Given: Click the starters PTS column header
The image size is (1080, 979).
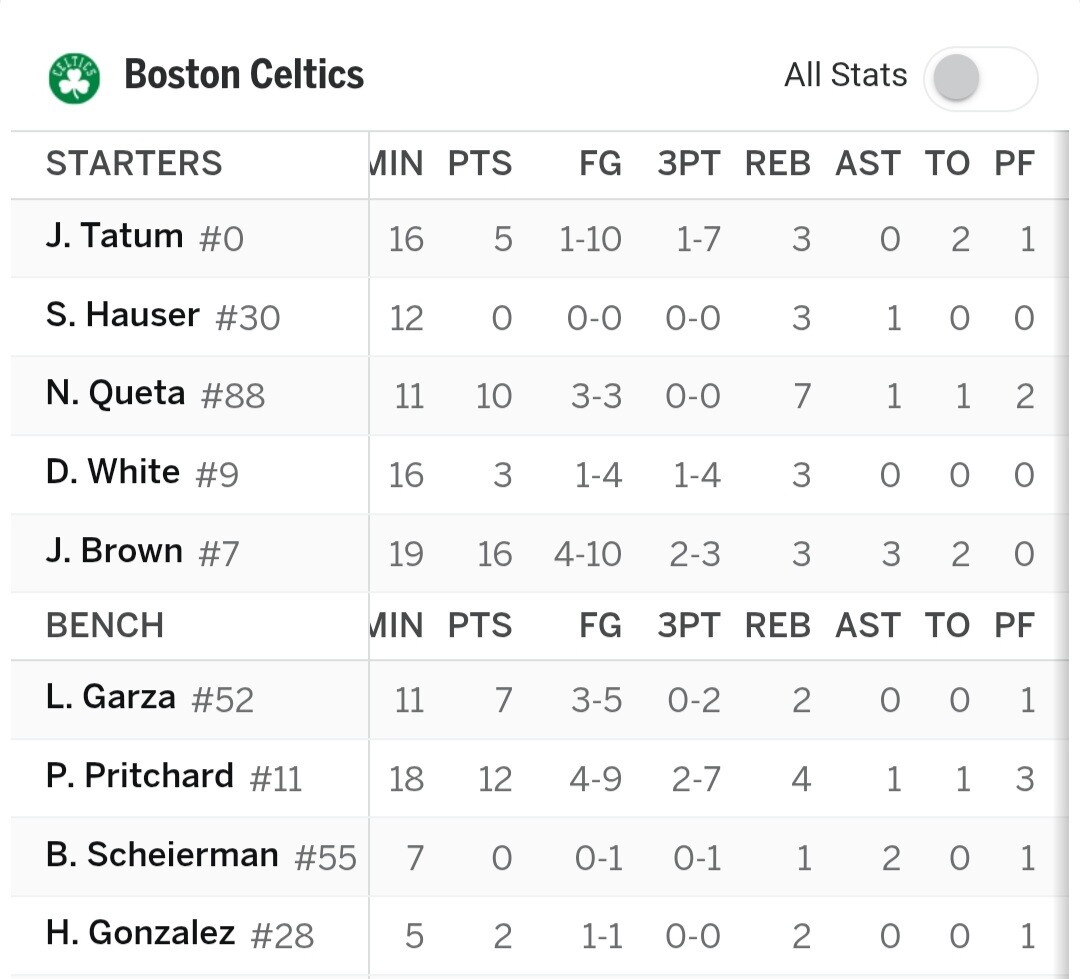Looking at the screenshot, I should (480, 164).
